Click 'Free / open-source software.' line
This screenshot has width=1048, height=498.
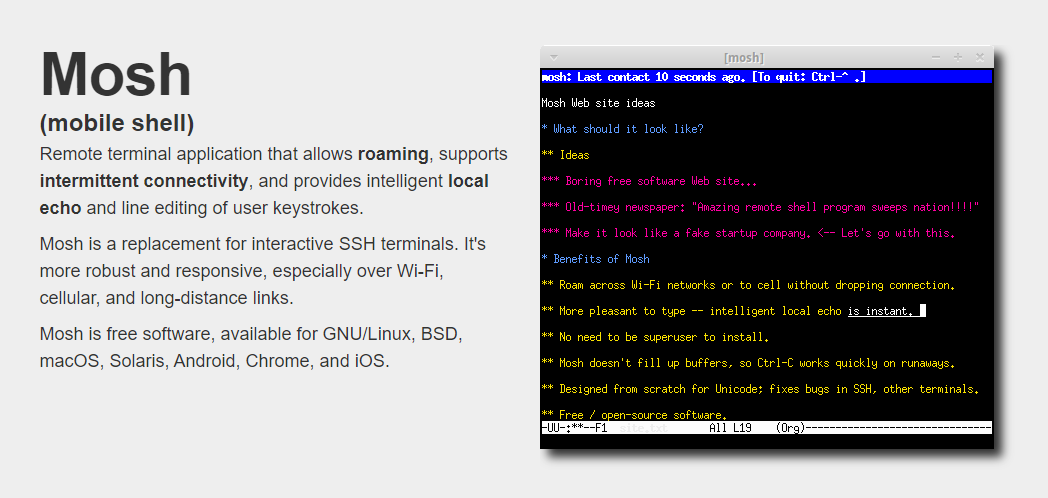pyautogui.click(x=634, y=415)
